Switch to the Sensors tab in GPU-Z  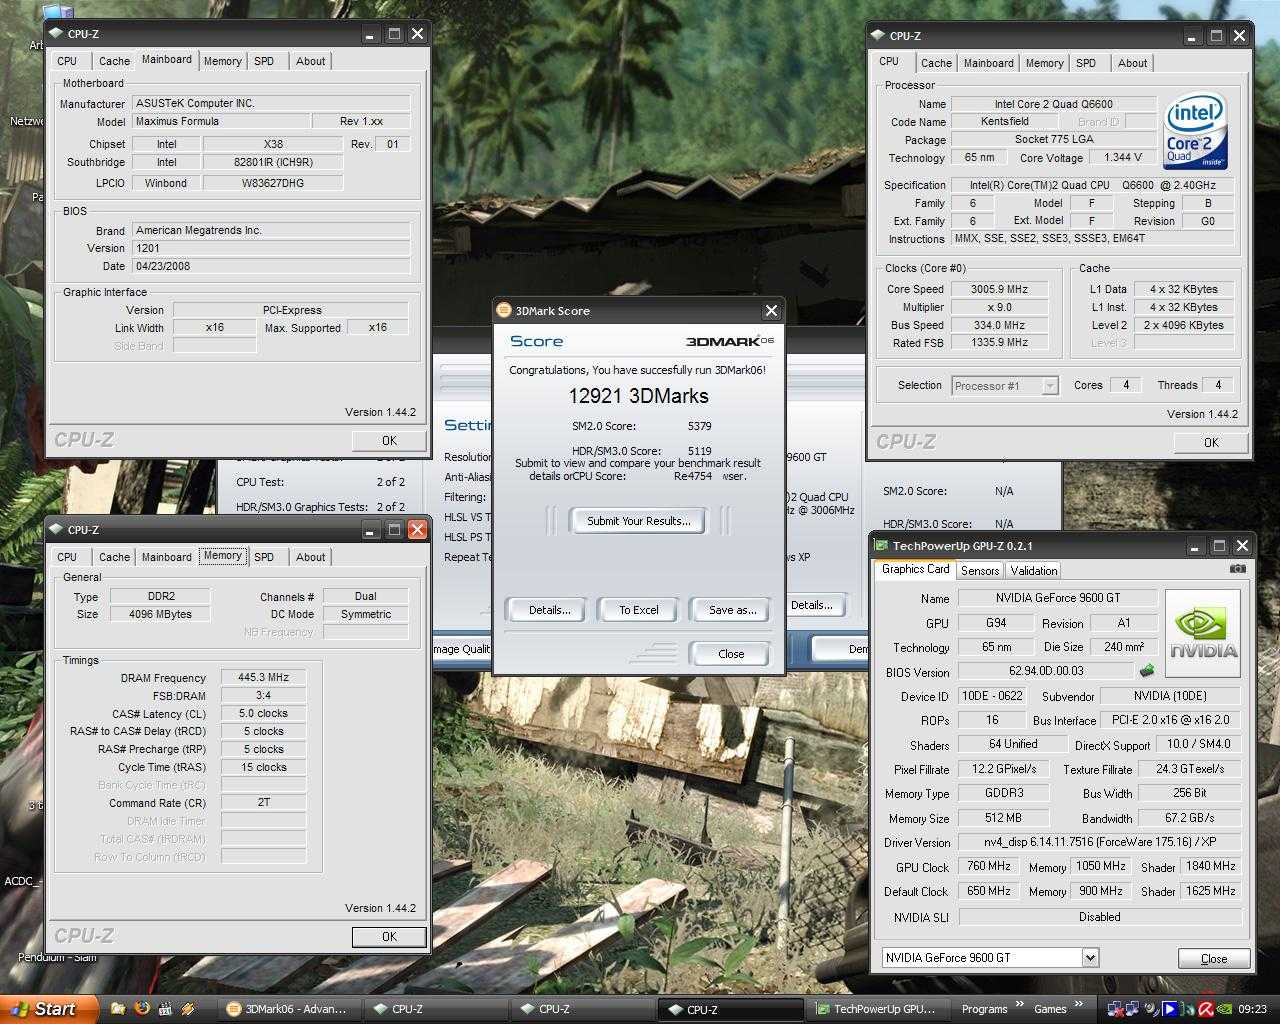pos(980,570)
